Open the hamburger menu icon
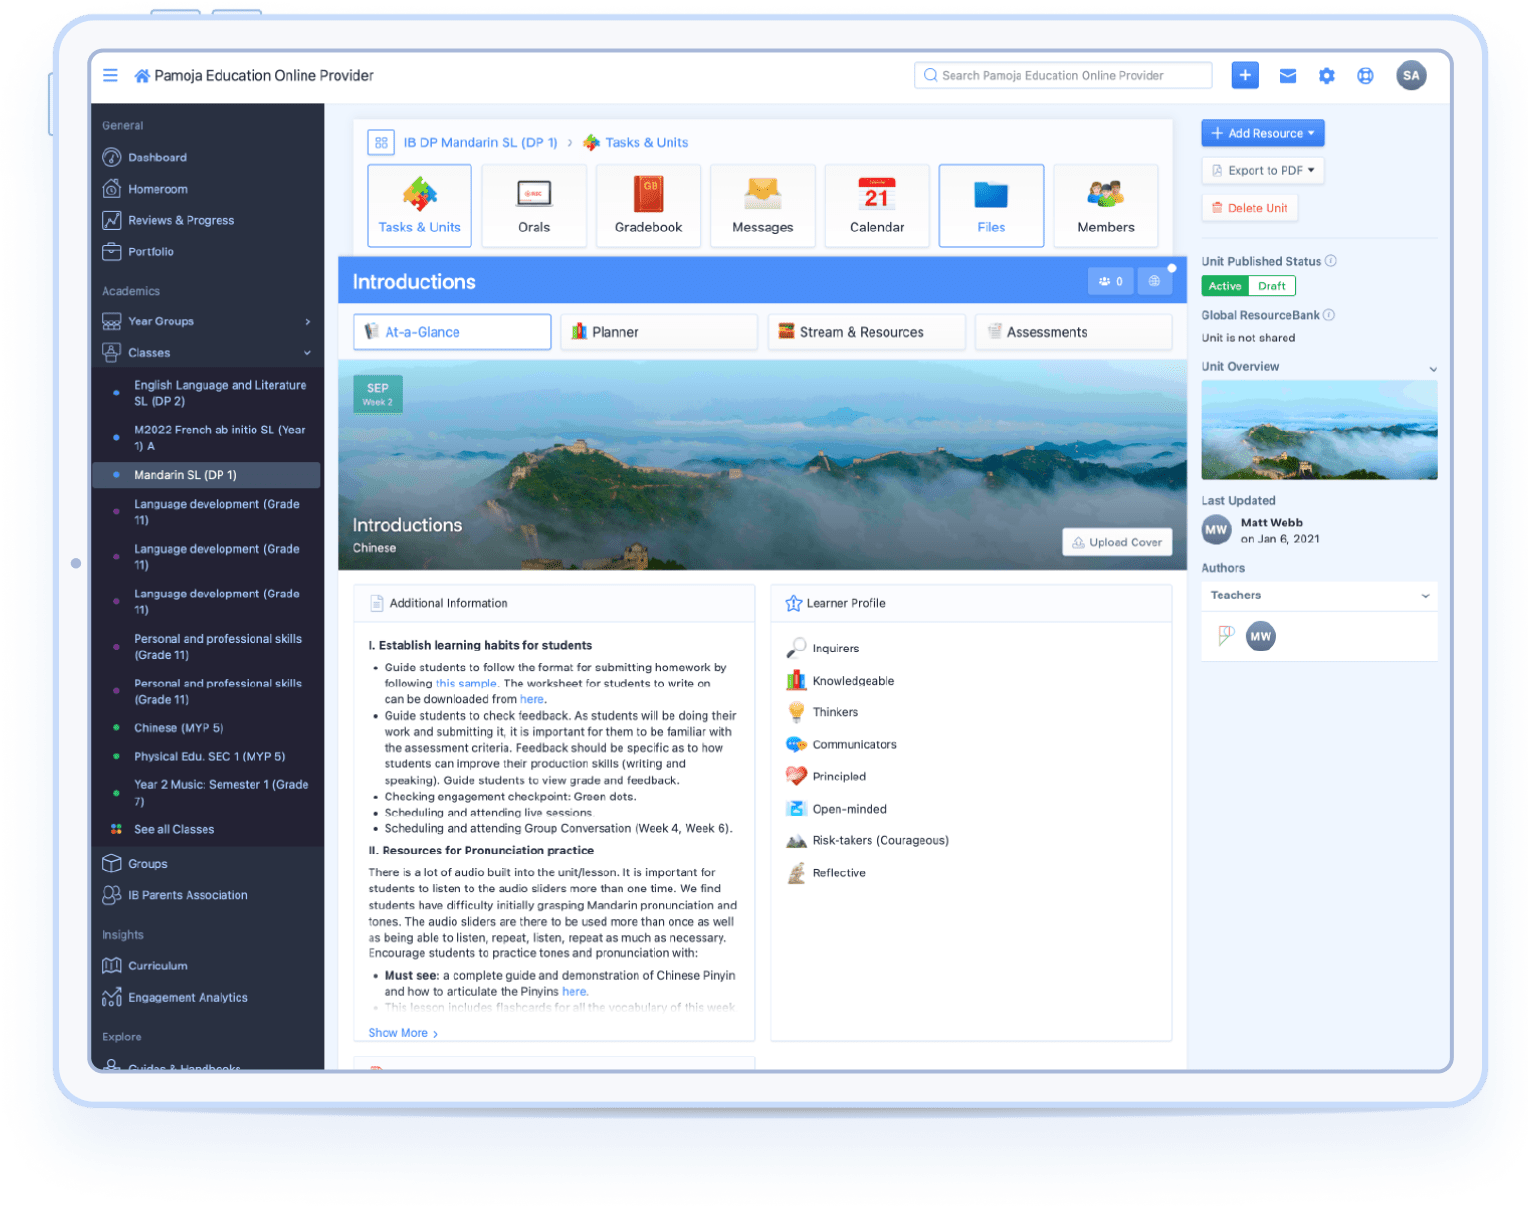The image size is (1528, 1219). 110,75
